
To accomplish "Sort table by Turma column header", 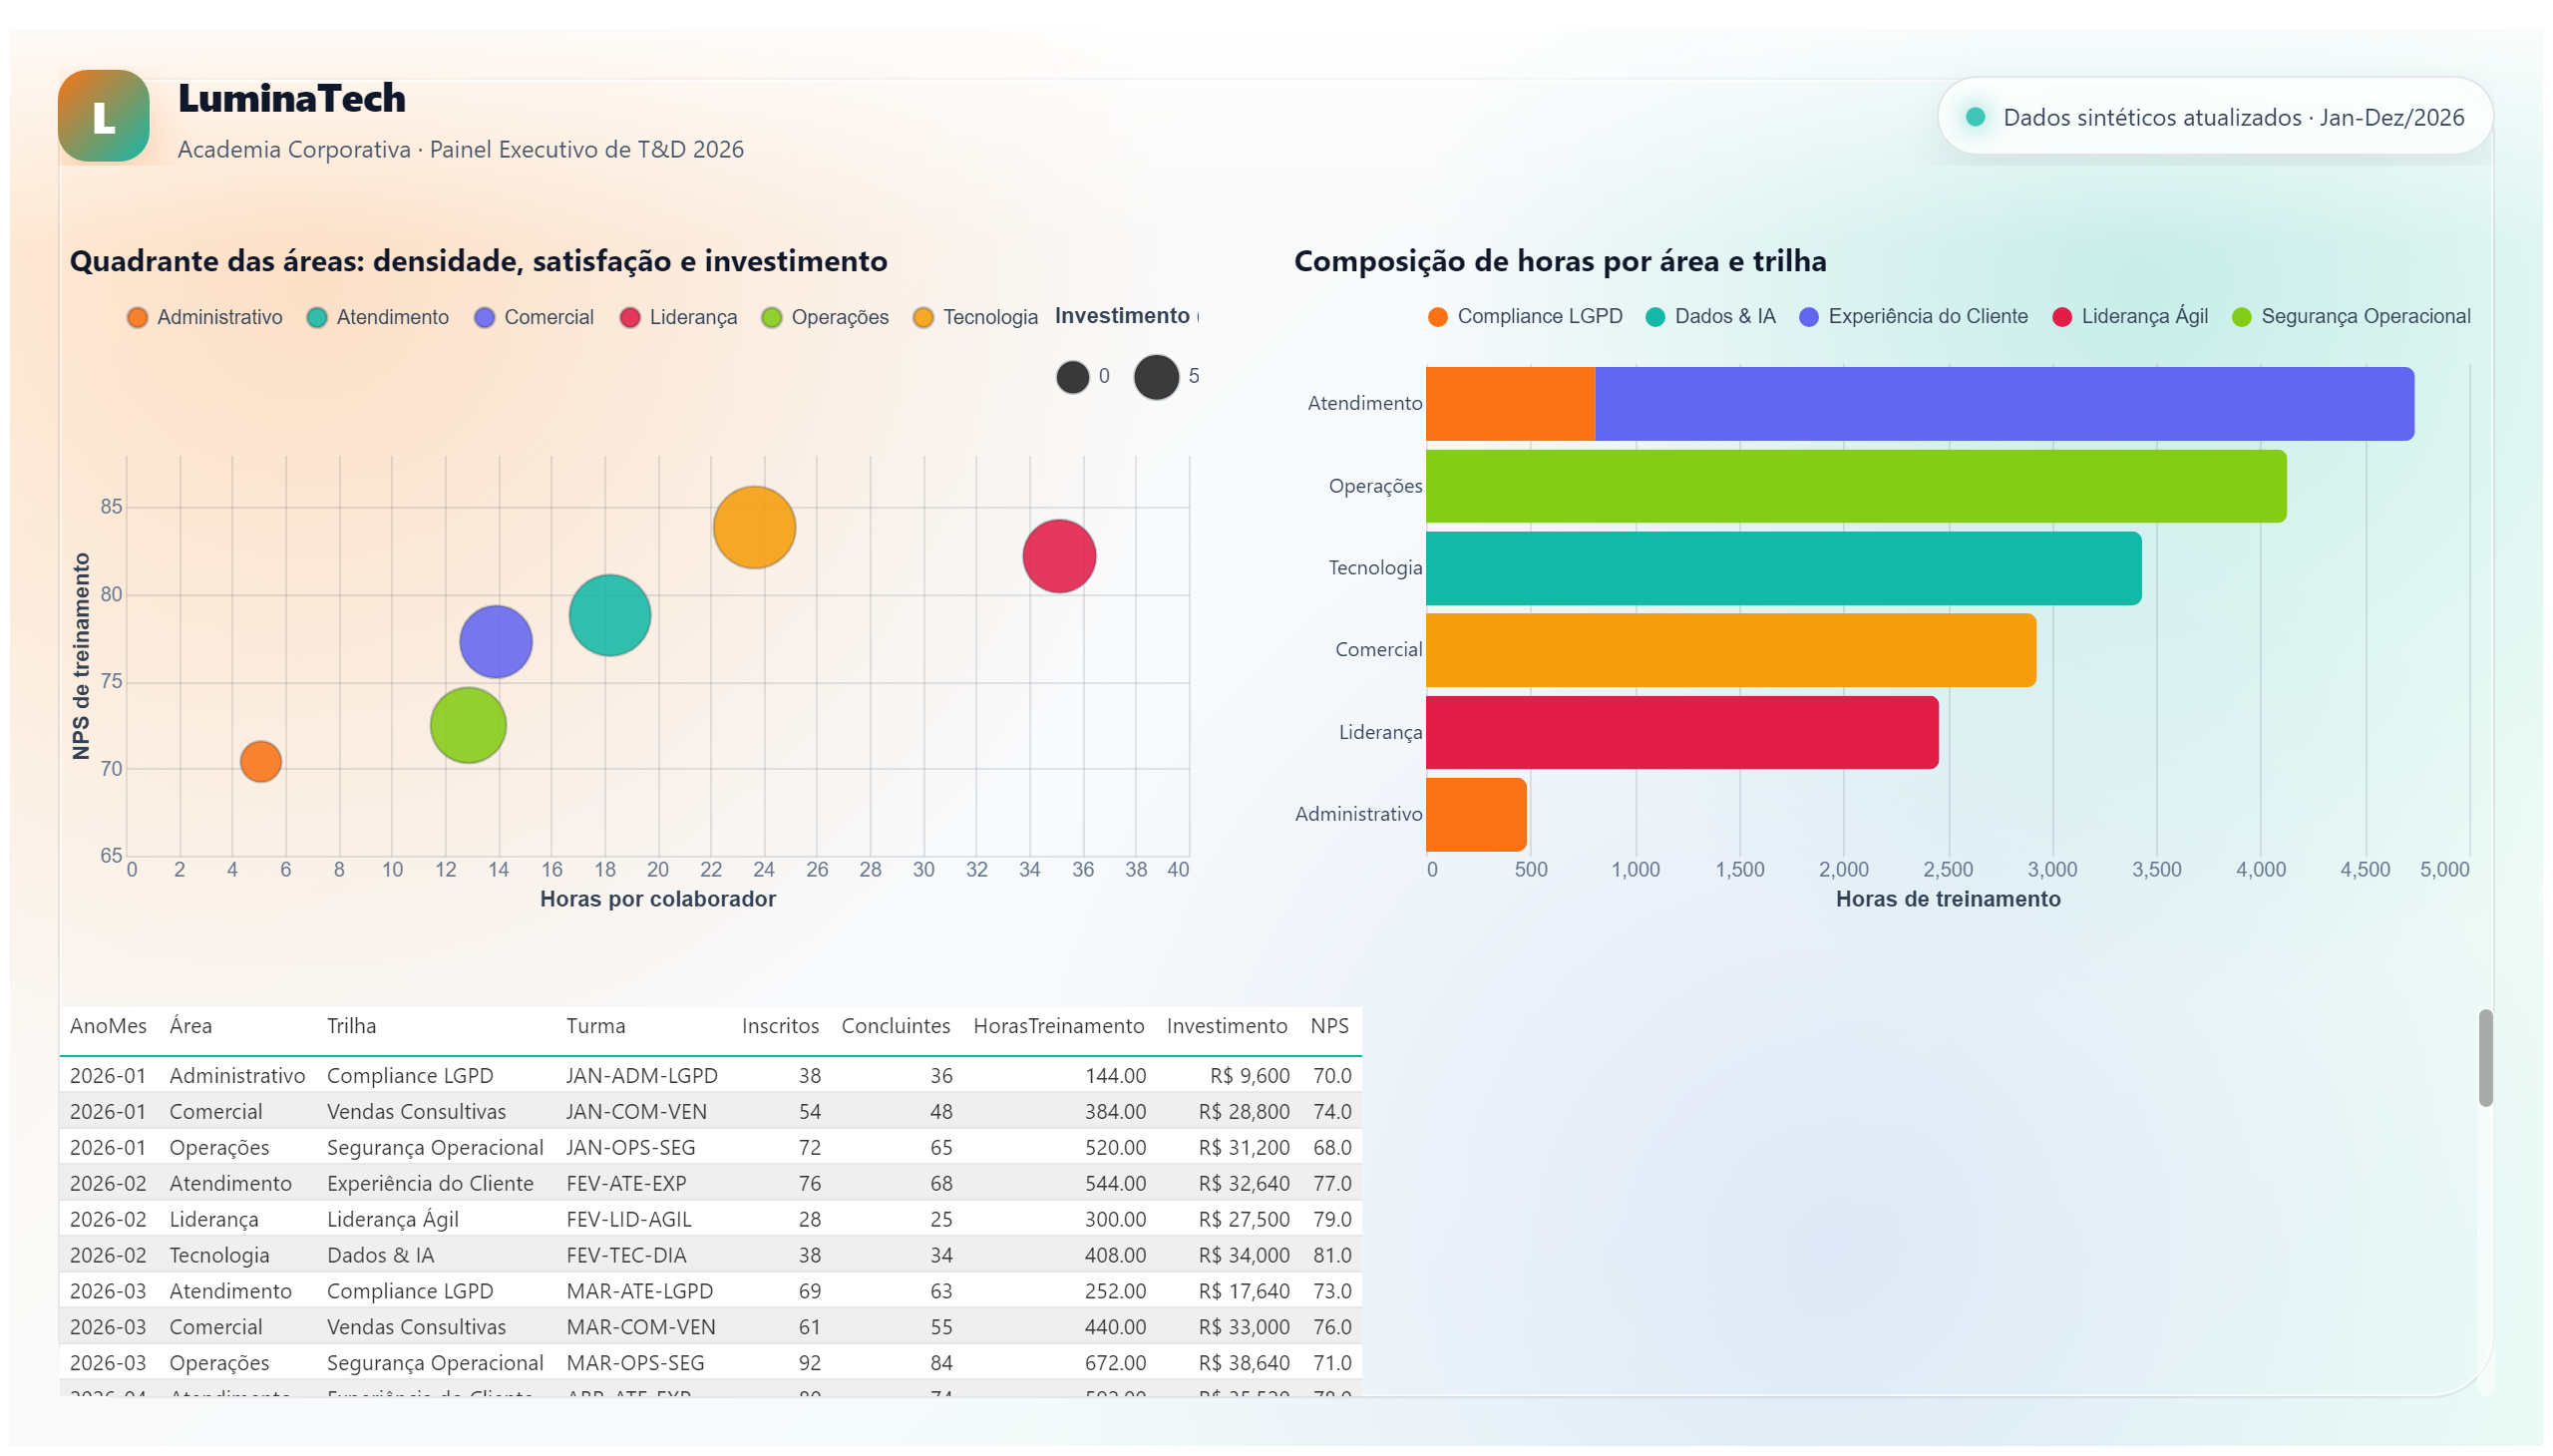I will (595, 1027).
